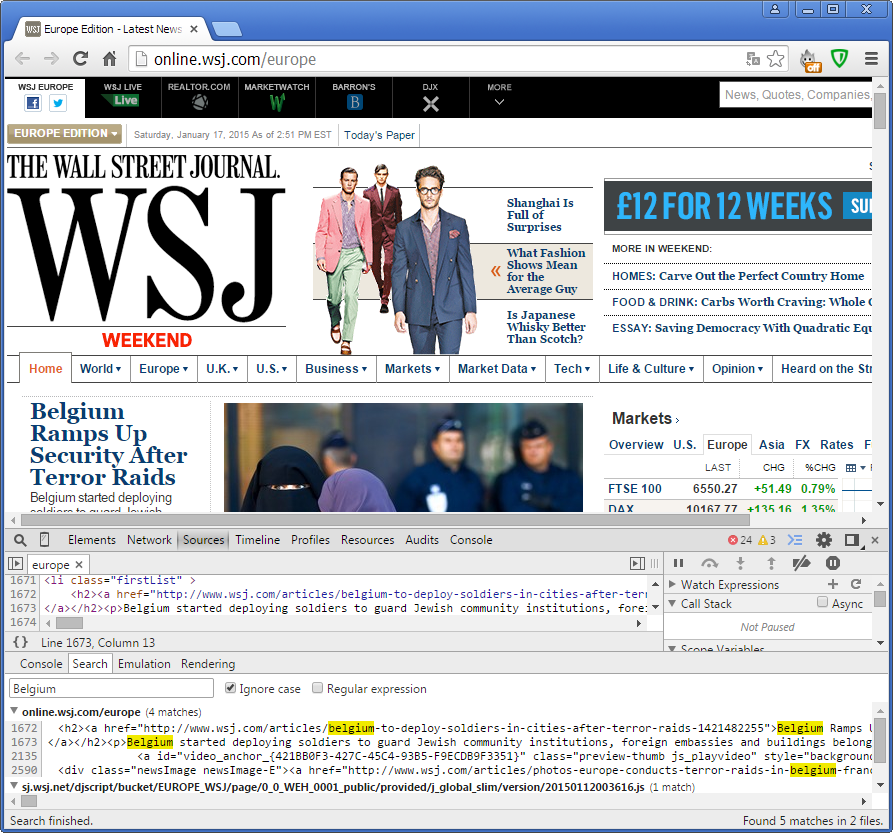Step out of current function icon
893x833 pixels.
[x=771, y=563]
